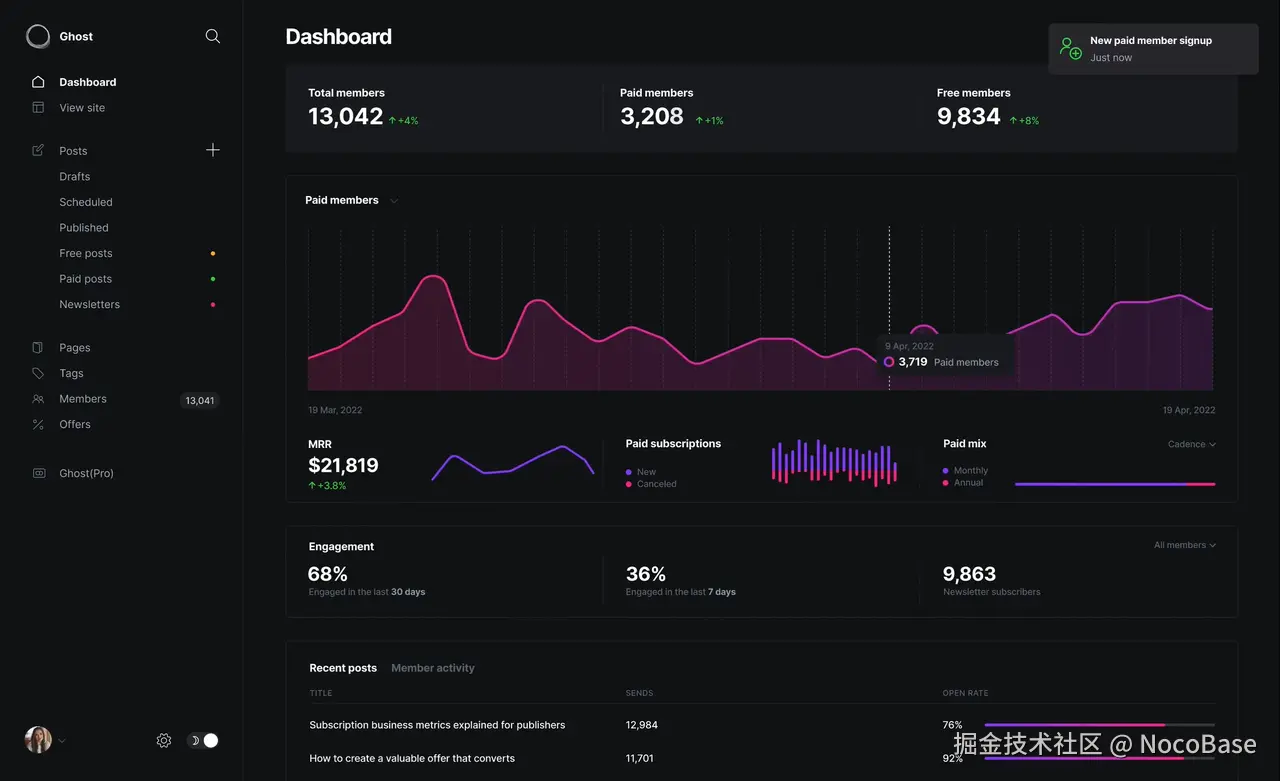
Task: Click the Monthly legend entry
Action: pos(965,470)
